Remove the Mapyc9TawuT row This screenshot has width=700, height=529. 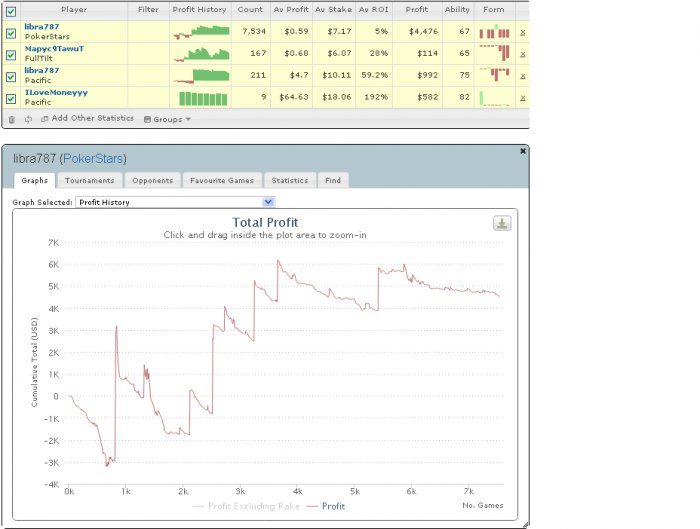pos(522,54)
